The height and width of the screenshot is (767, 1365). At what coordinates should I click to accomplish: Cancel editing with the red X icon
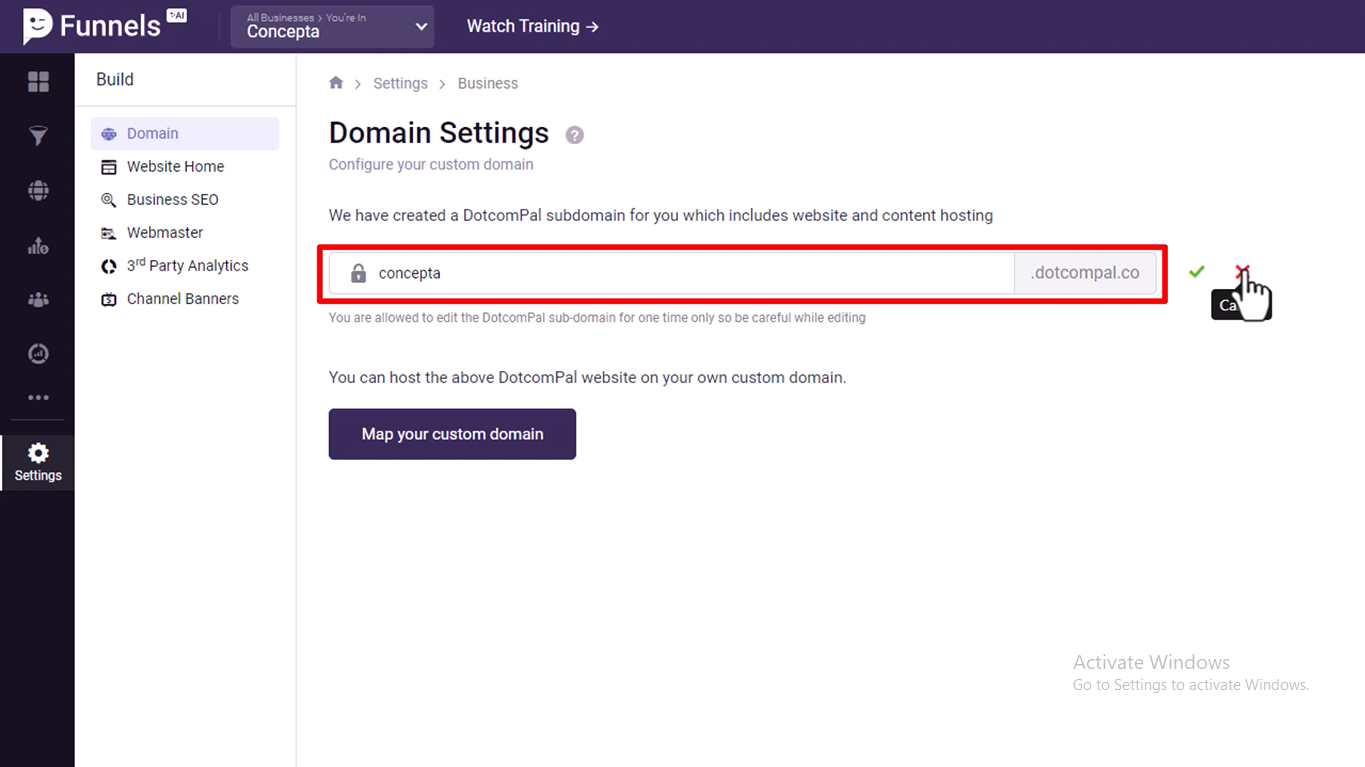point(1241,272)
